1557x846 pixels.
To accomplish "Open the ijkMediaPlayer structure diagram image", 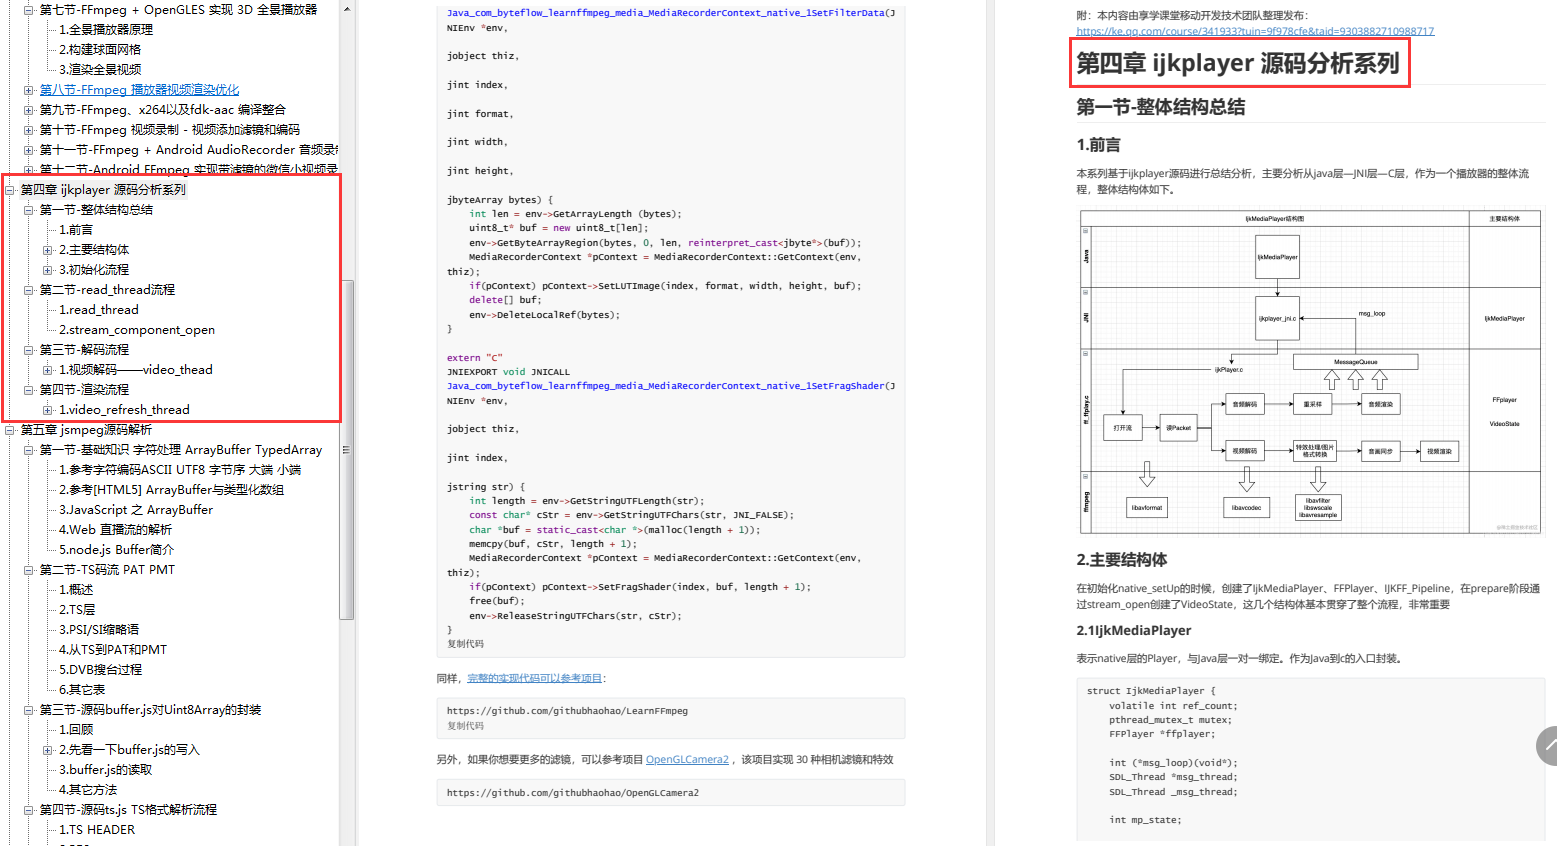I will coord(1311,372).
